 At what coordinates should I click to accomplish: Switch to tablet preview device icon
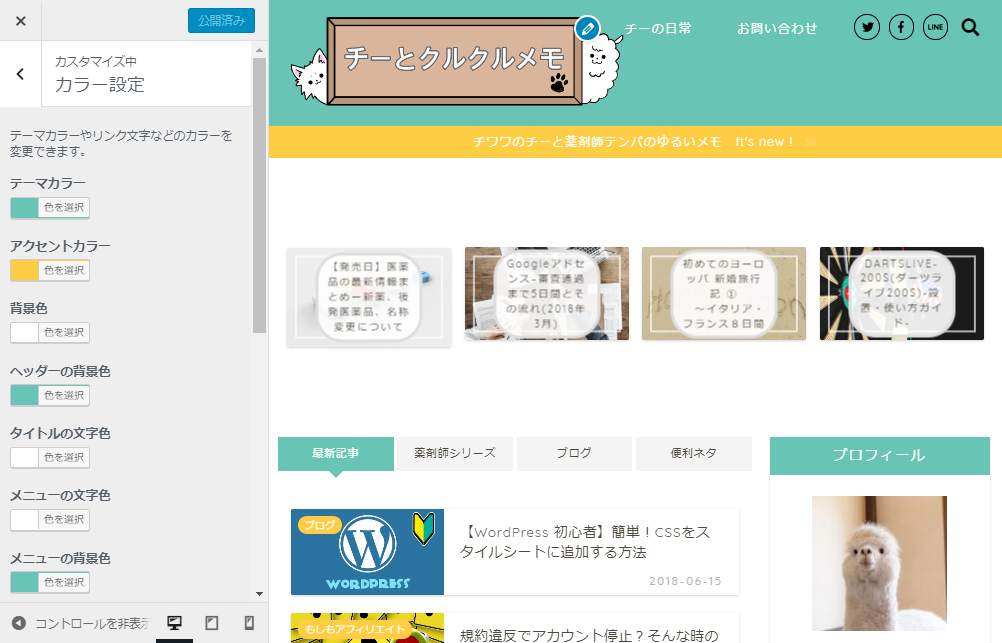point(212,623)
